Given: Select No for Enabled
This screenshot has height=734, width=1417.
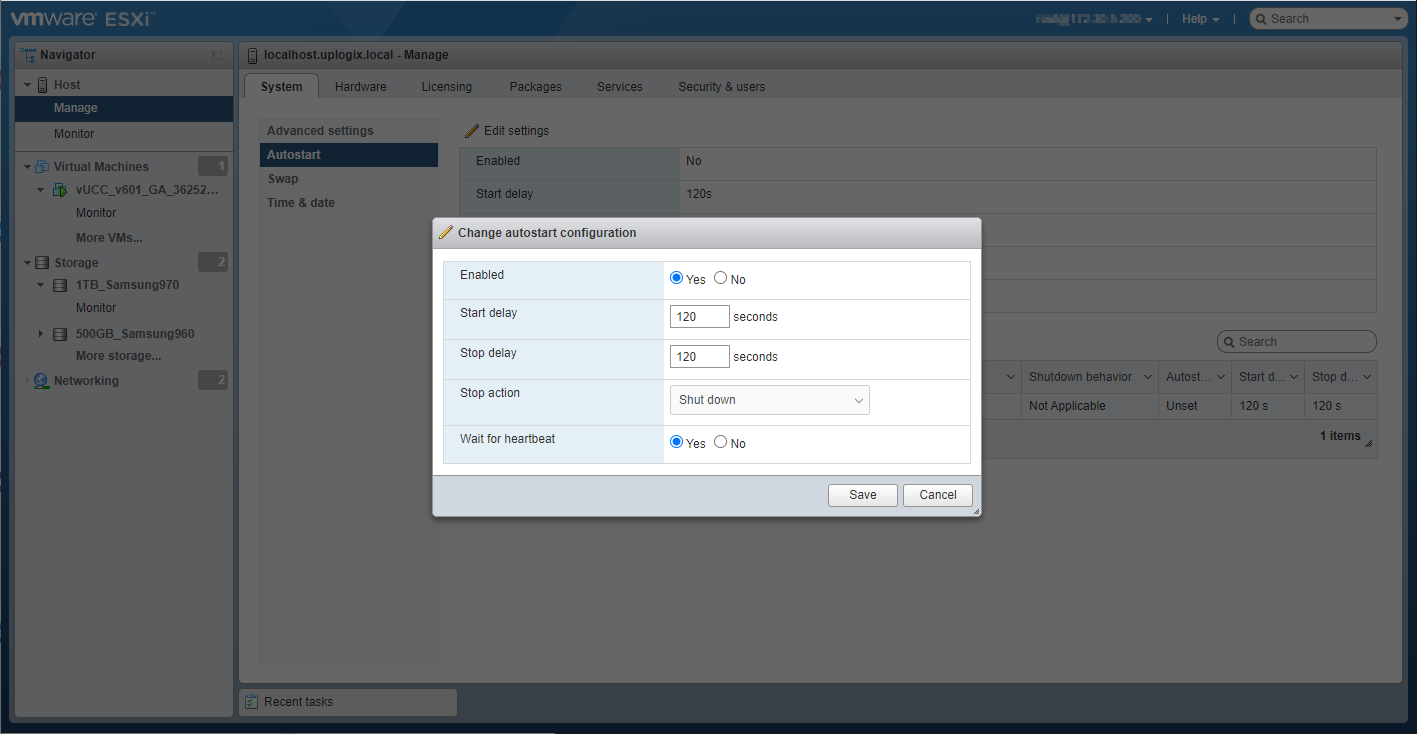Looking at the screenshot, I should 720,278.
